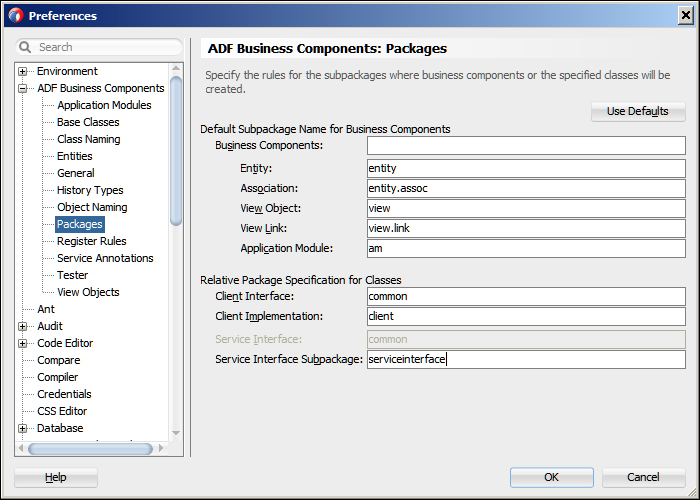This screenshot has width=700, height=500.
Task: Select View Objects tree item
Action: pos(88,292)
